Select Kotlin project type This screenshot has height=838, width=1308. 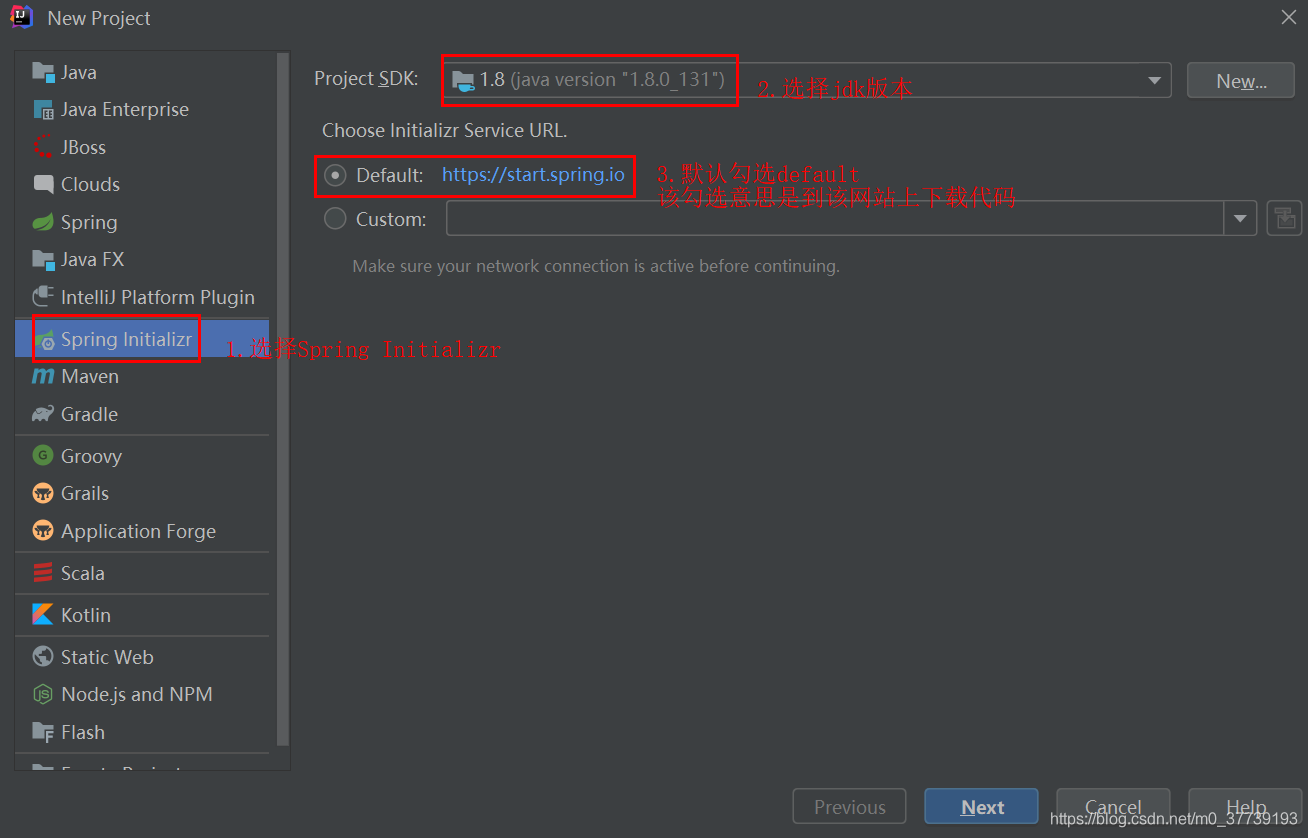(x=142, y=615)
